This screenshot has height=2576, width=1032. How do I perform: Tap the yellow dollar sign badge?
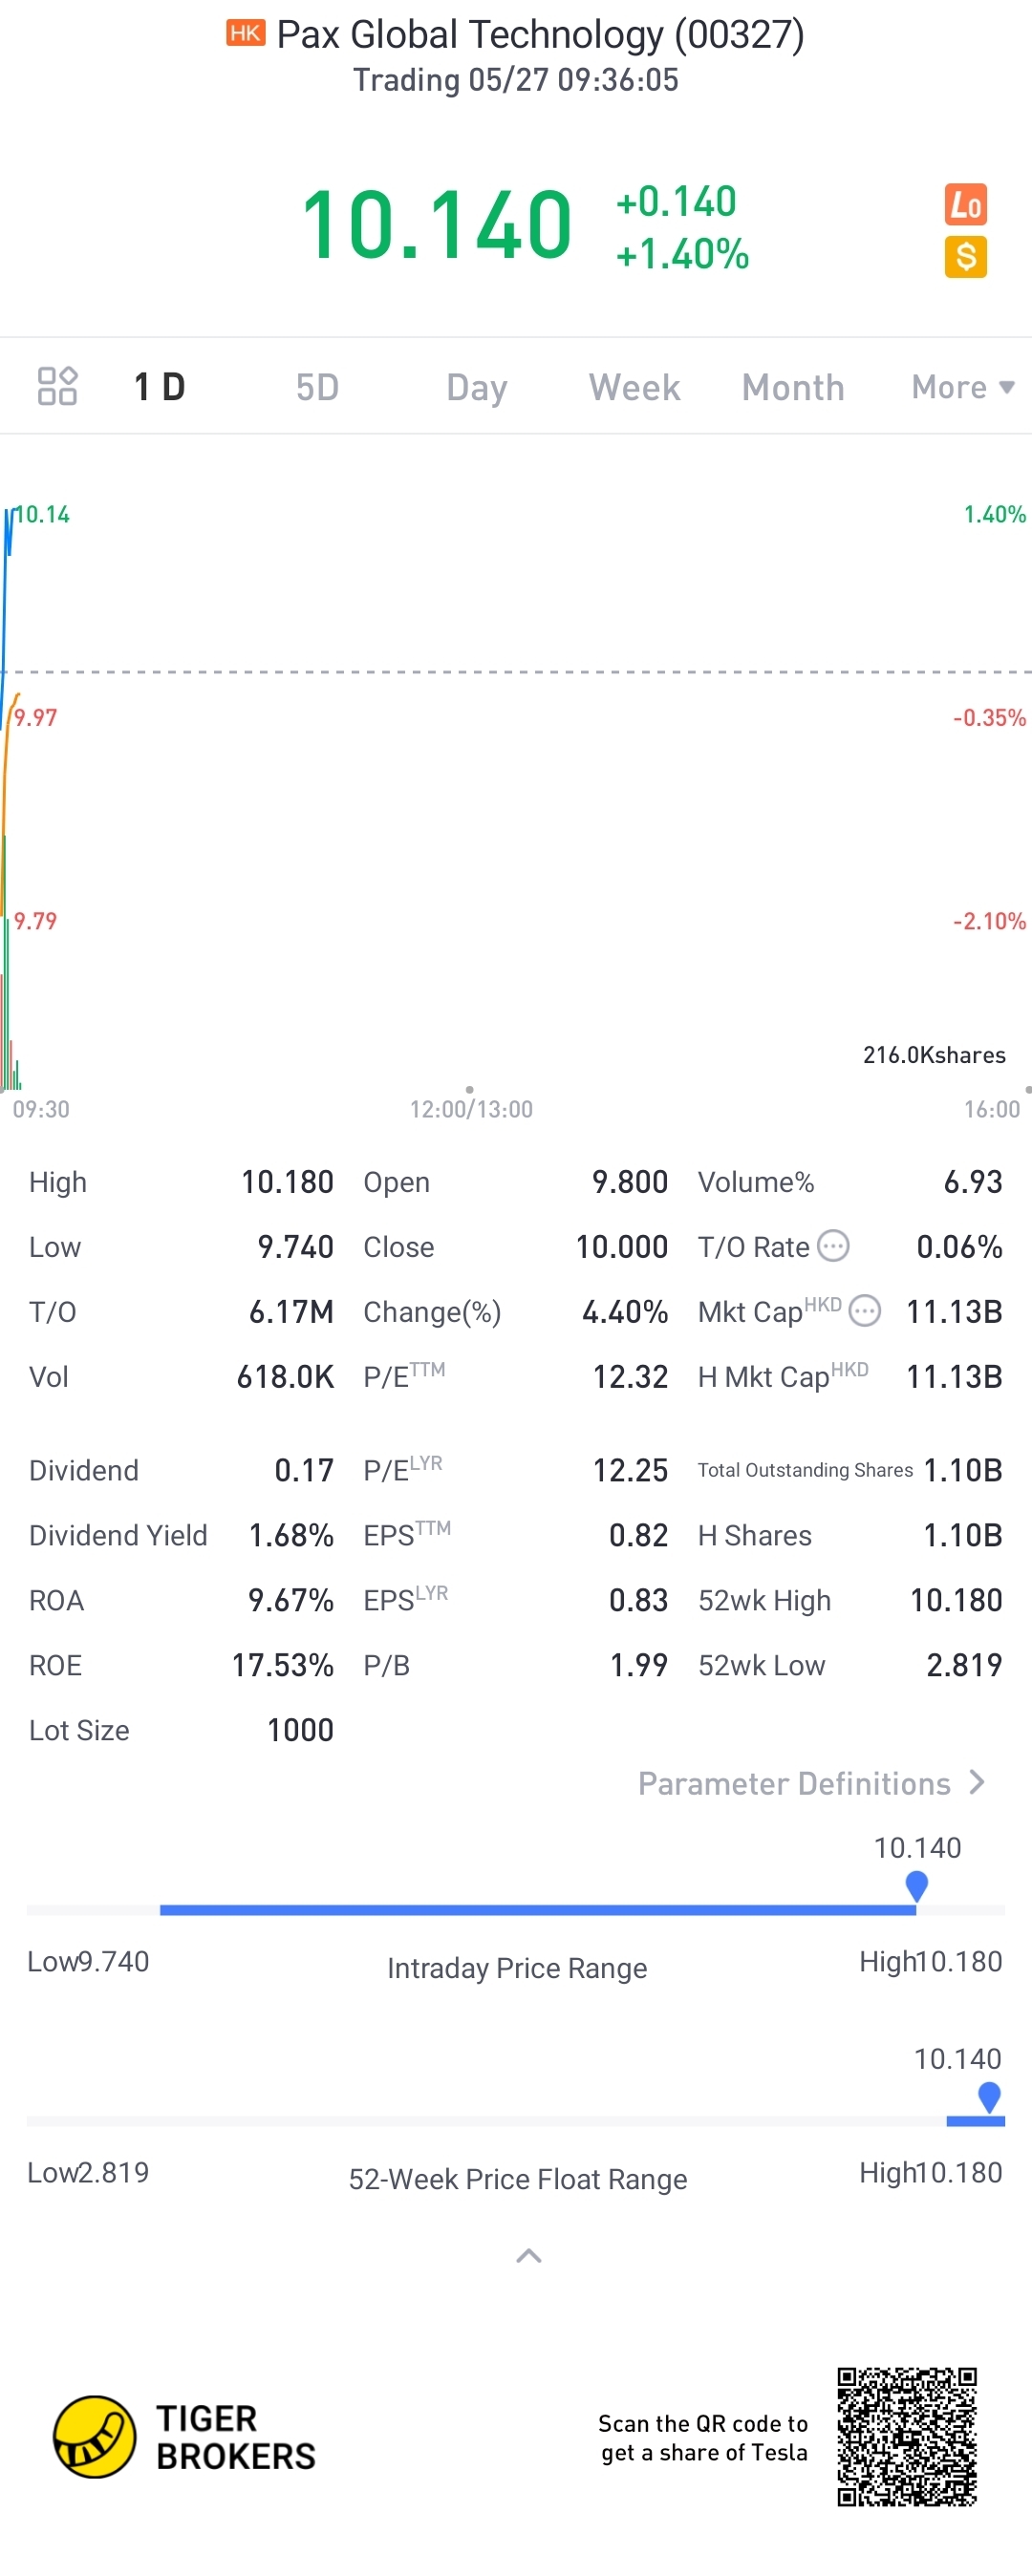click(965, 257)
